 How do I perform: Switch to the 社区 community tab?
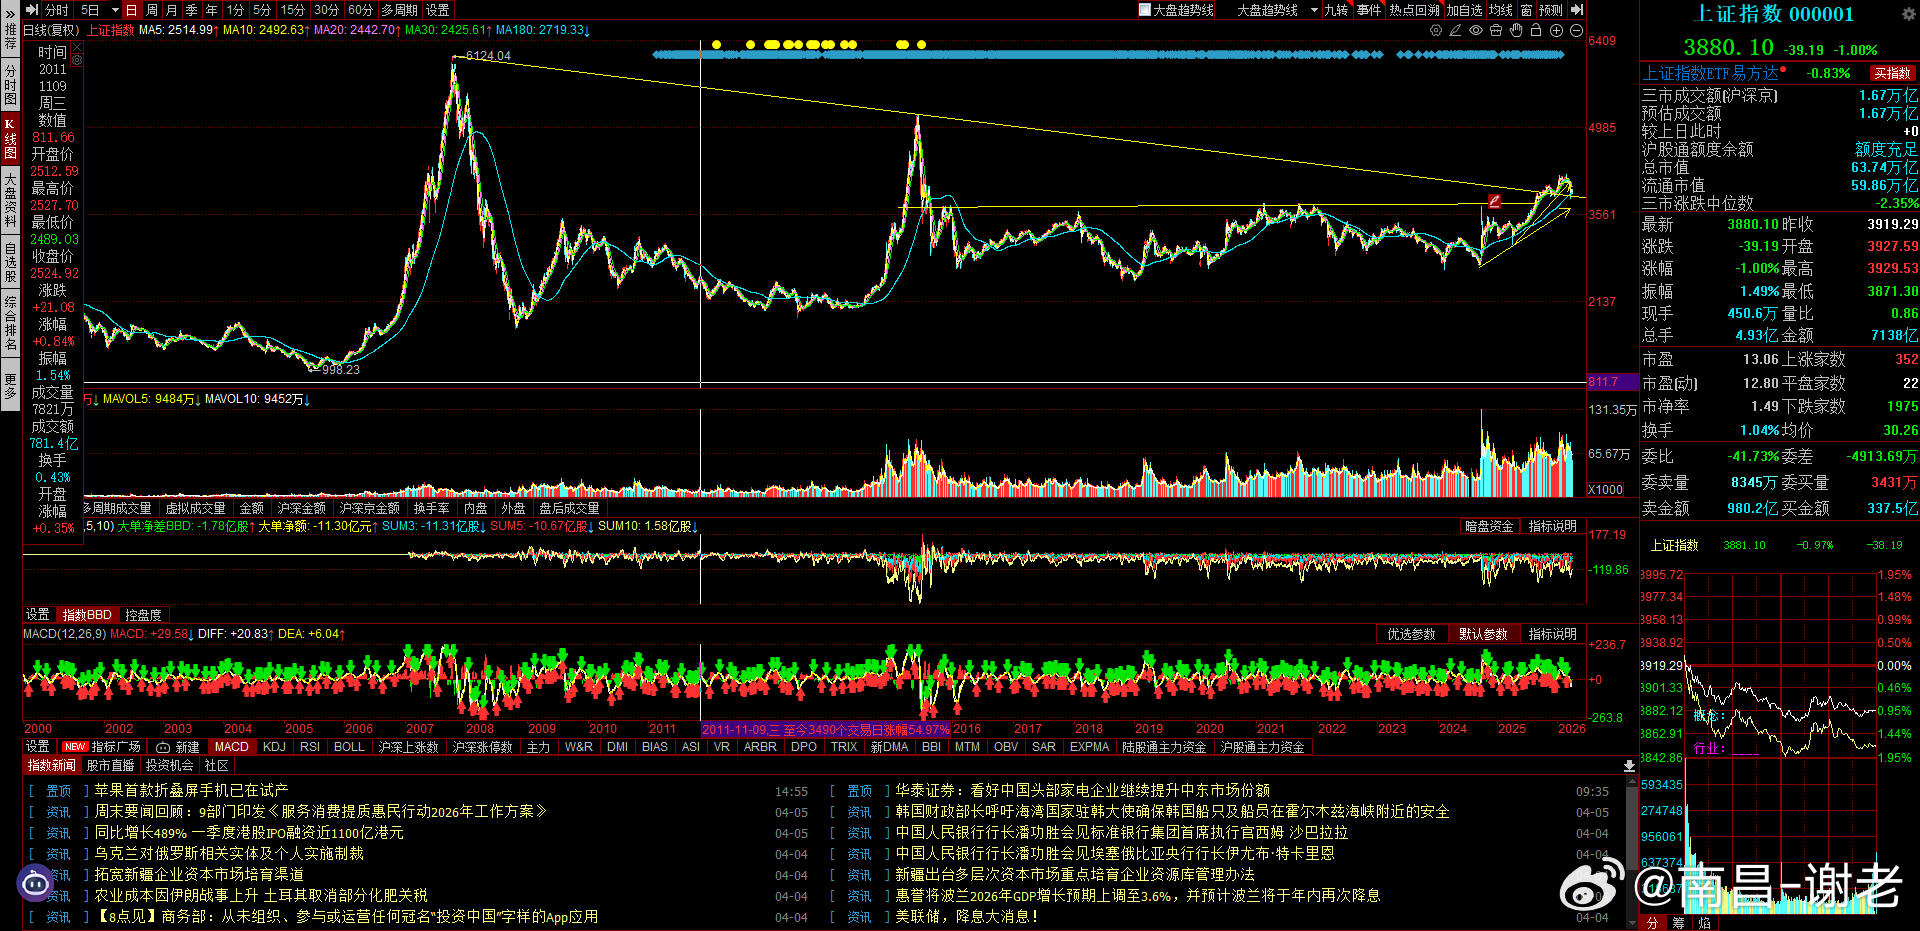pyautogui.click(x=216, y=765)
